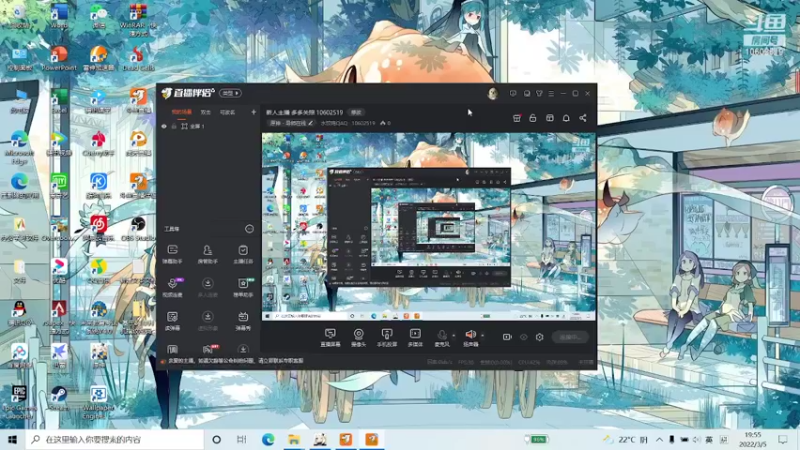
Task: Open the Windows Start menu
Action: [x=12, y=439]
